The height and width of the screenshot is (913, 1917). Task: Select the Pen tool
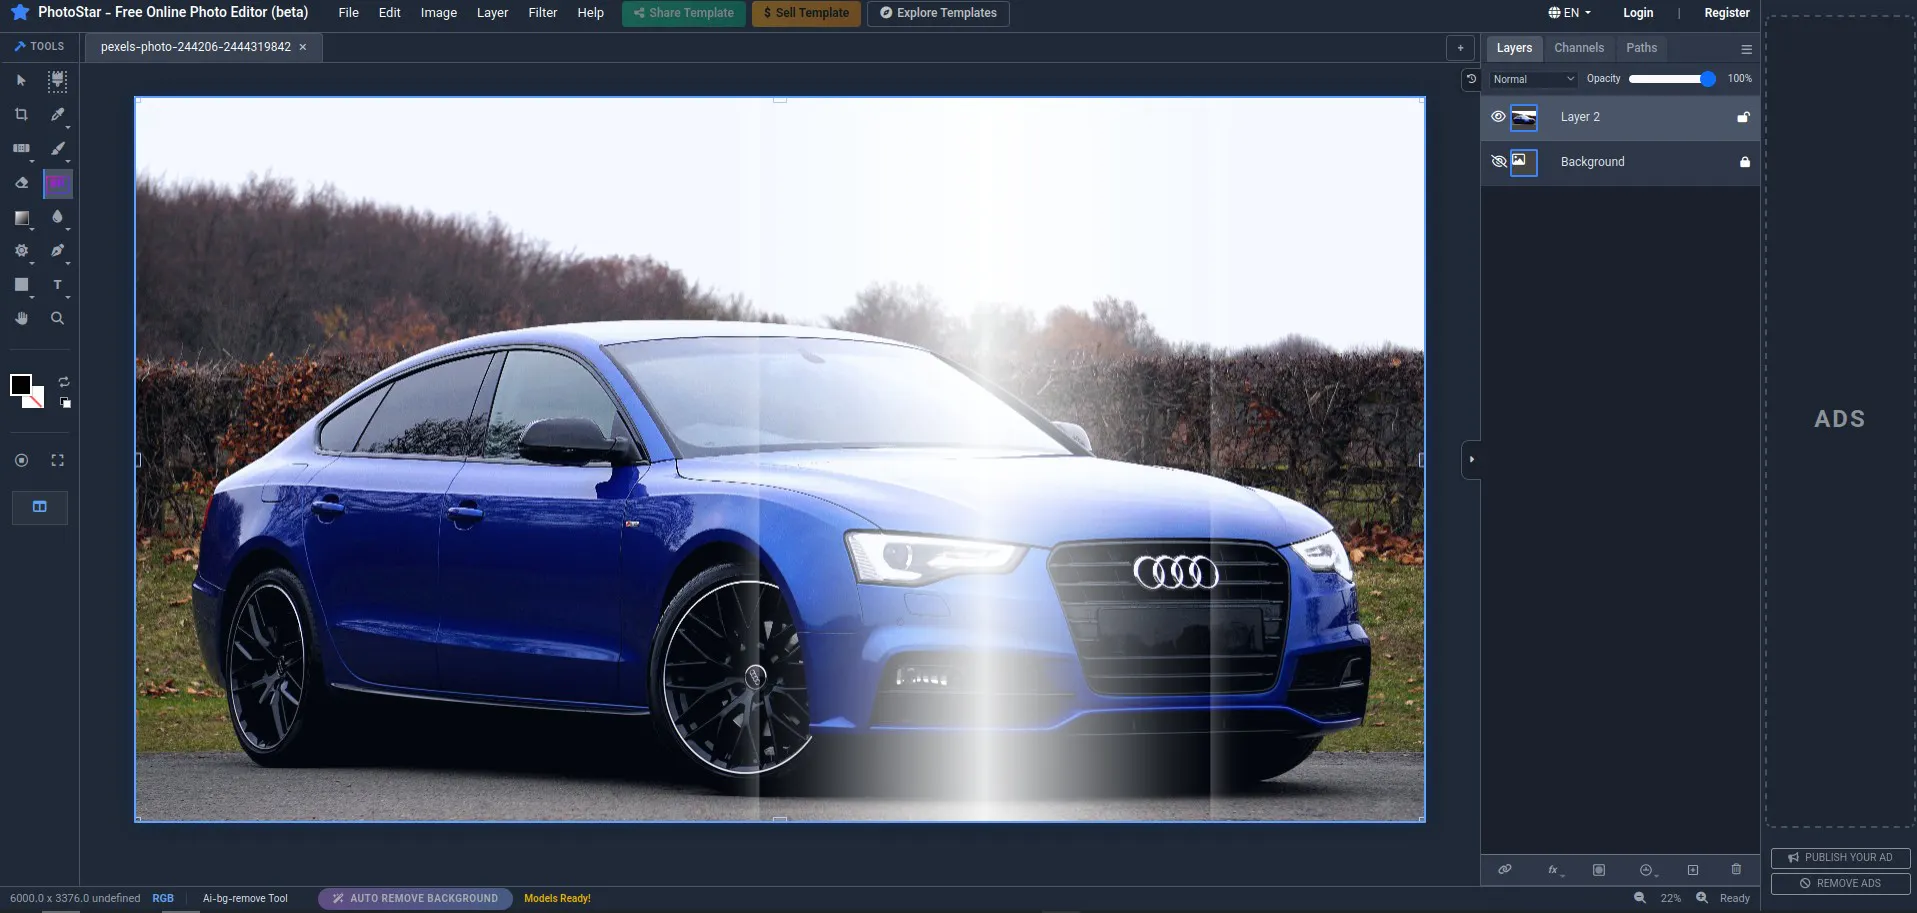[58, 251]
